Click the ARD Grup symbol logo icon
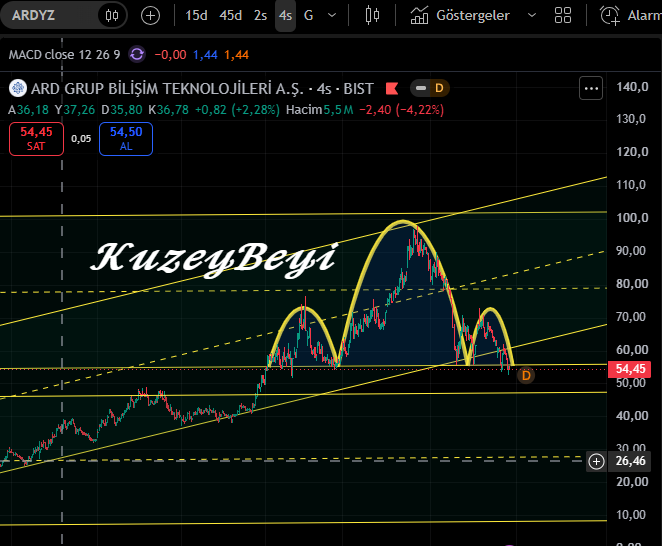Screen dimensions: 662x546 tap(18, 88)
